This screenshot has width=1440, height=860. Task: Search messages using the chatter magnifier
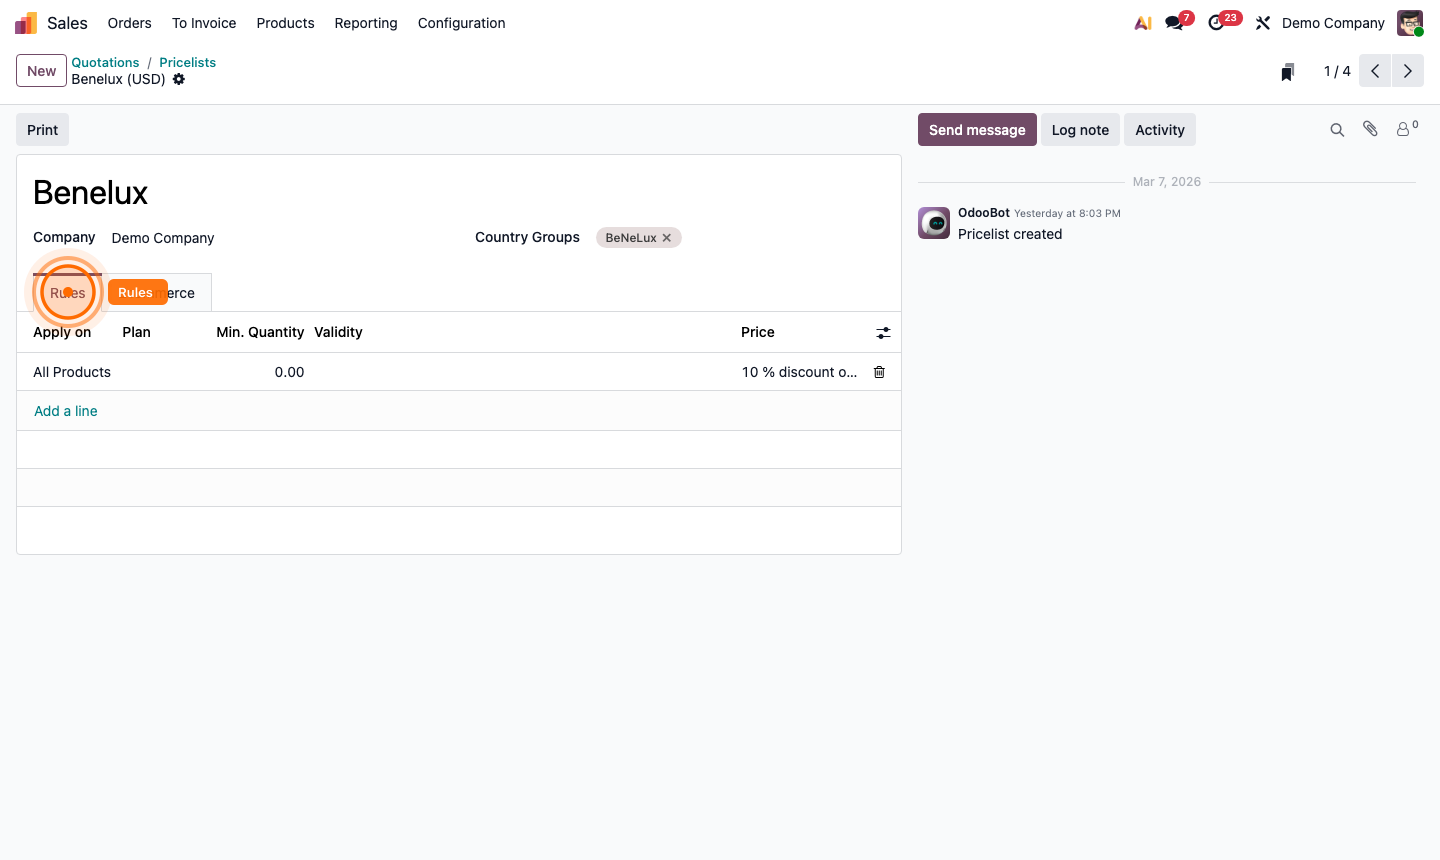point(1337,129)
